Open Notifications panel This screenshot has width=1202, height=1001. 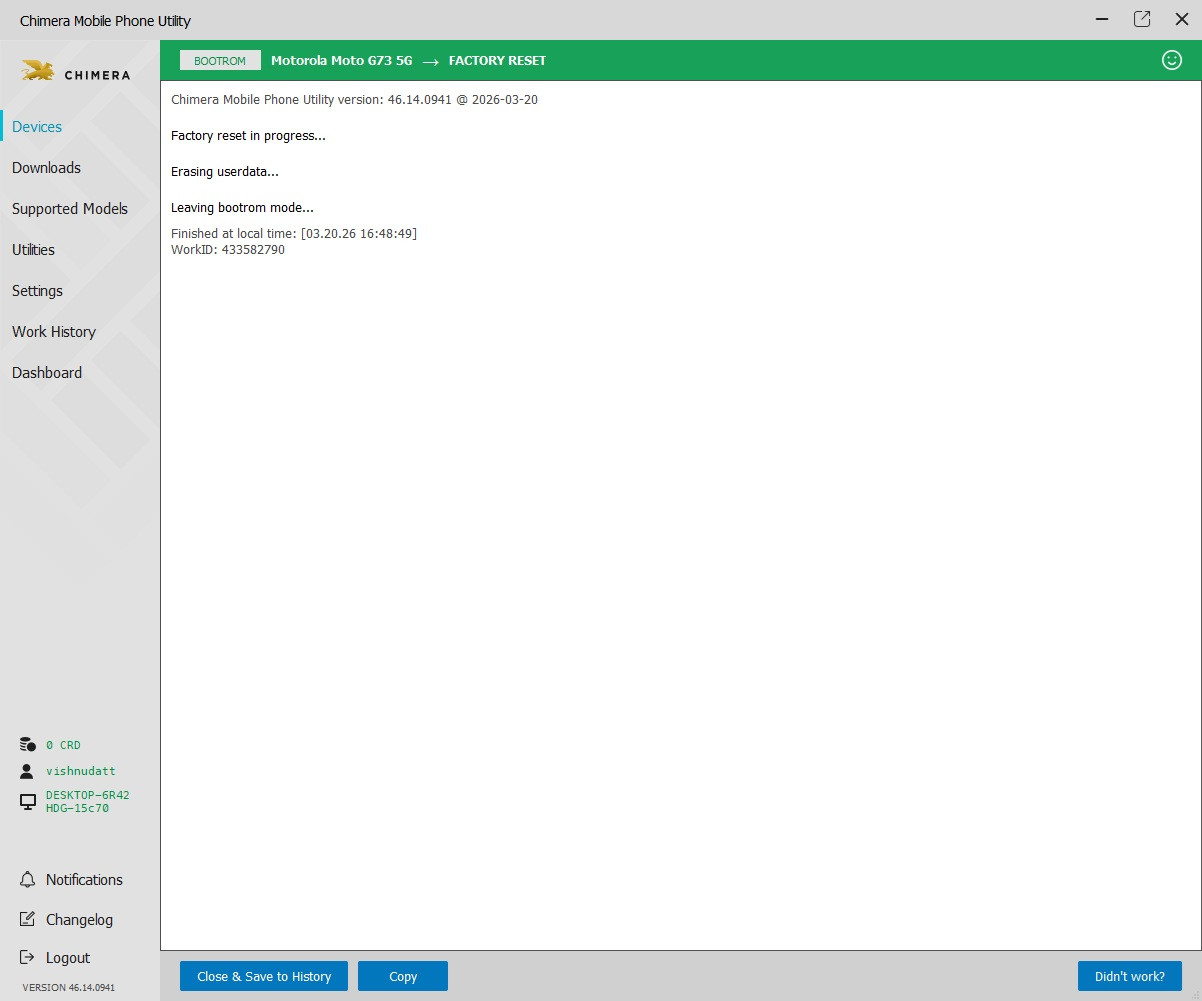point(84,880)
